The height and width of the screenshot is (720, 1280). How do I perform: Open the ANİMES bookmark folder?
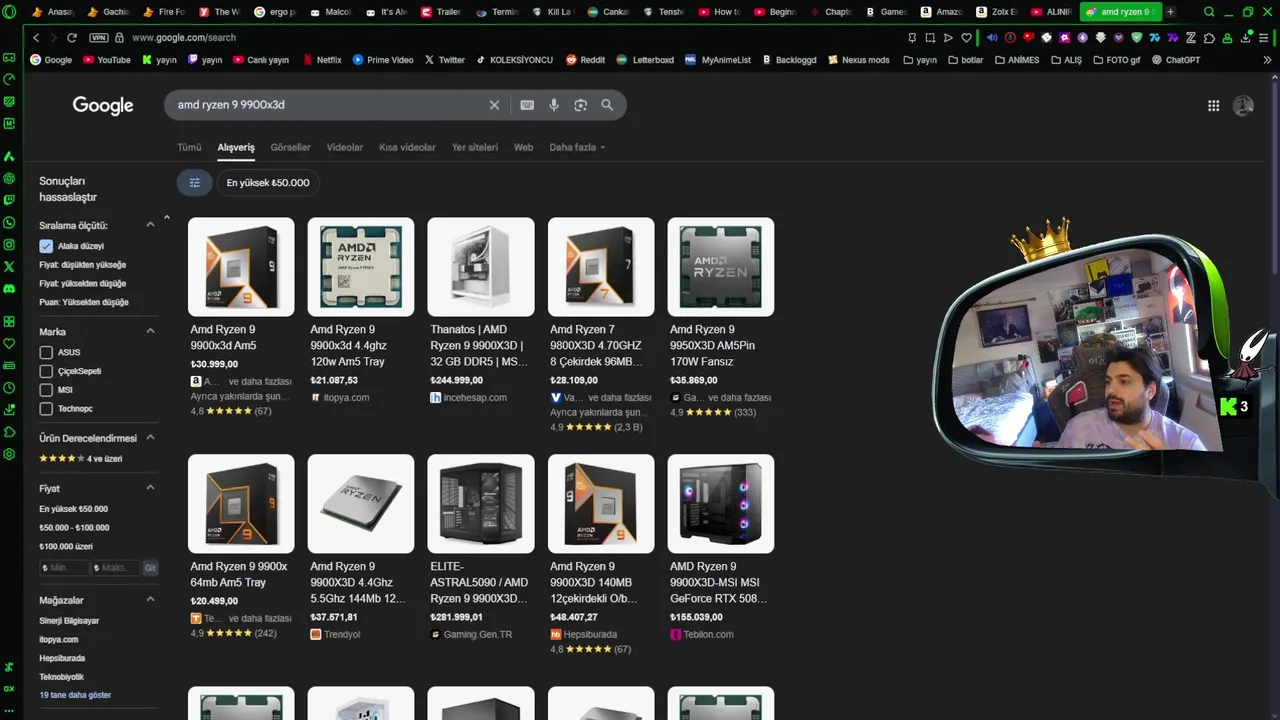1017,60
